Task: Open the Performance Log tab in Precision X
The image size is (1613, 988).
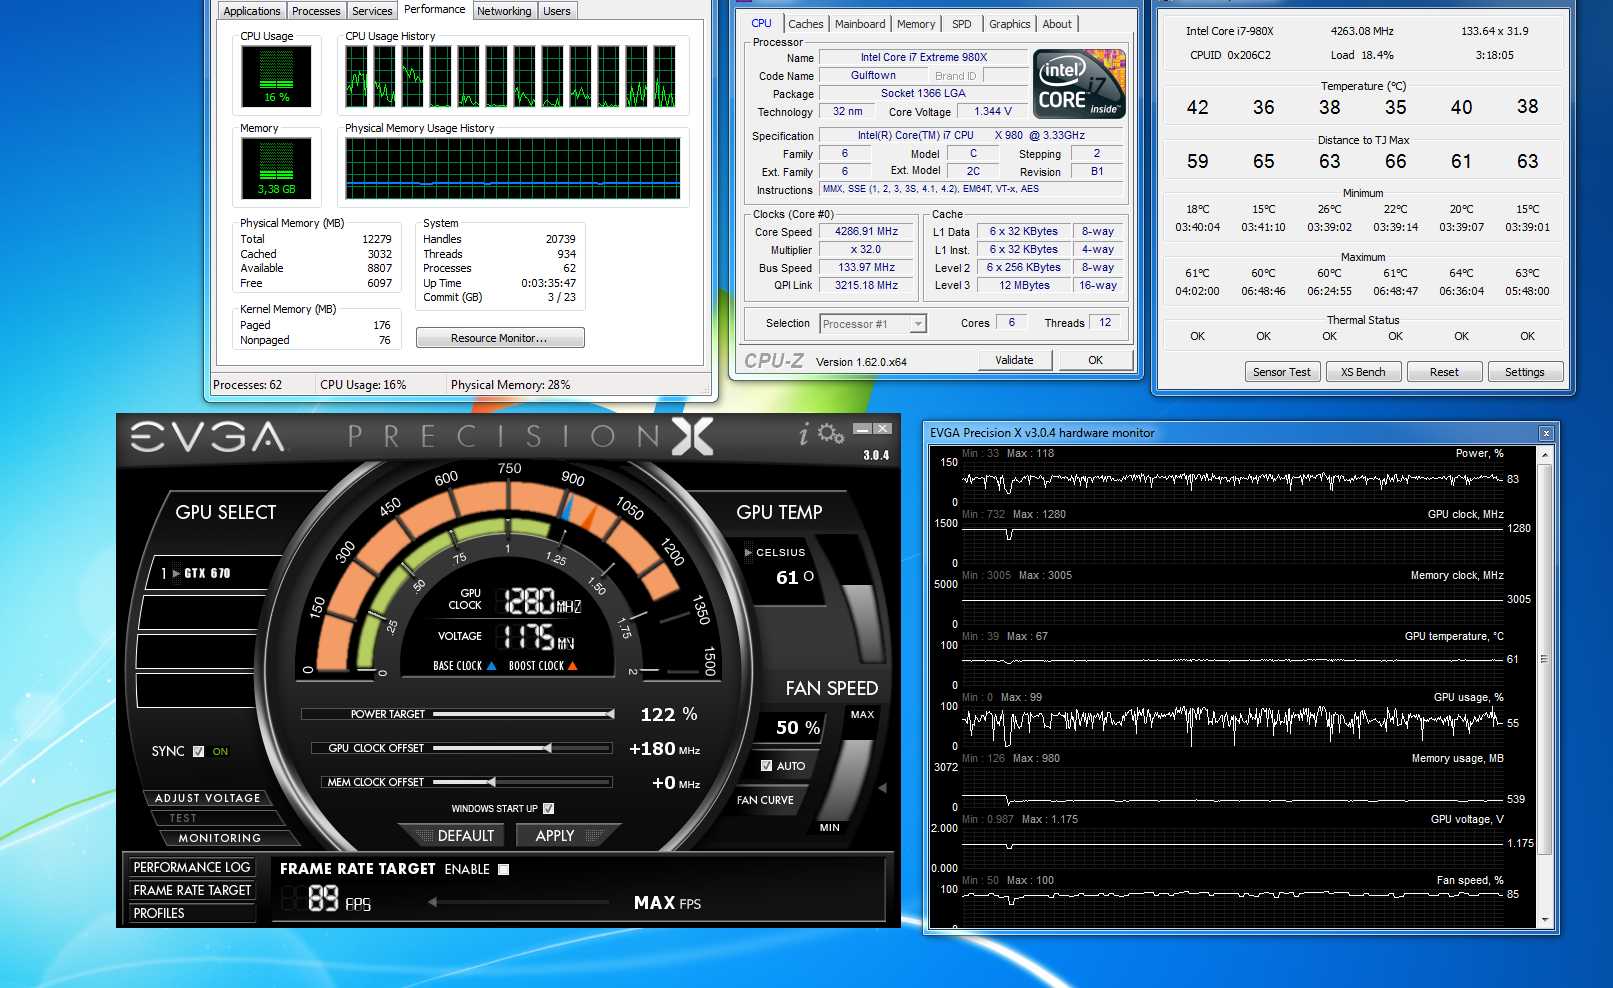Action: click(192, 867)
